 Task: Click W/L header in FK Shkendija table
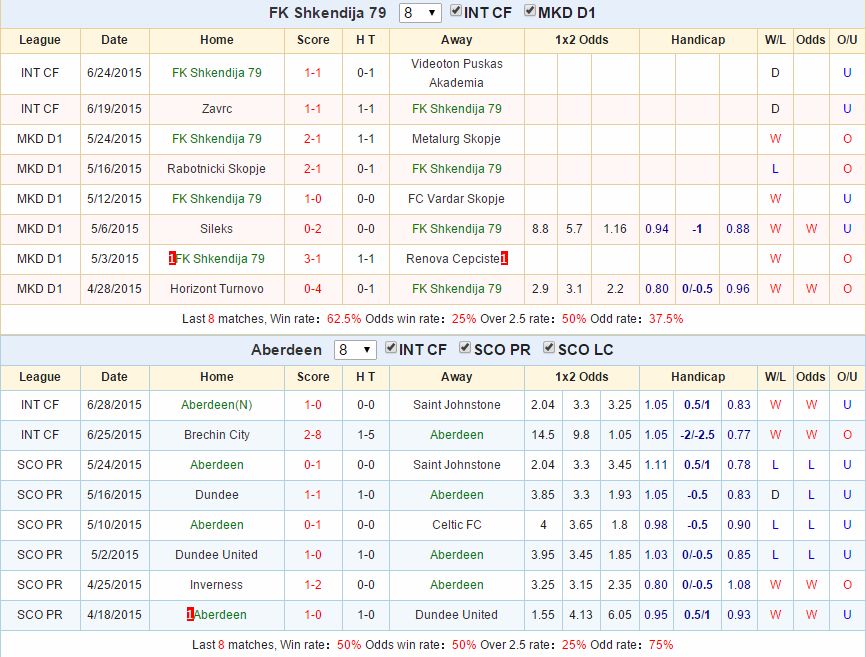pos(775,40)
